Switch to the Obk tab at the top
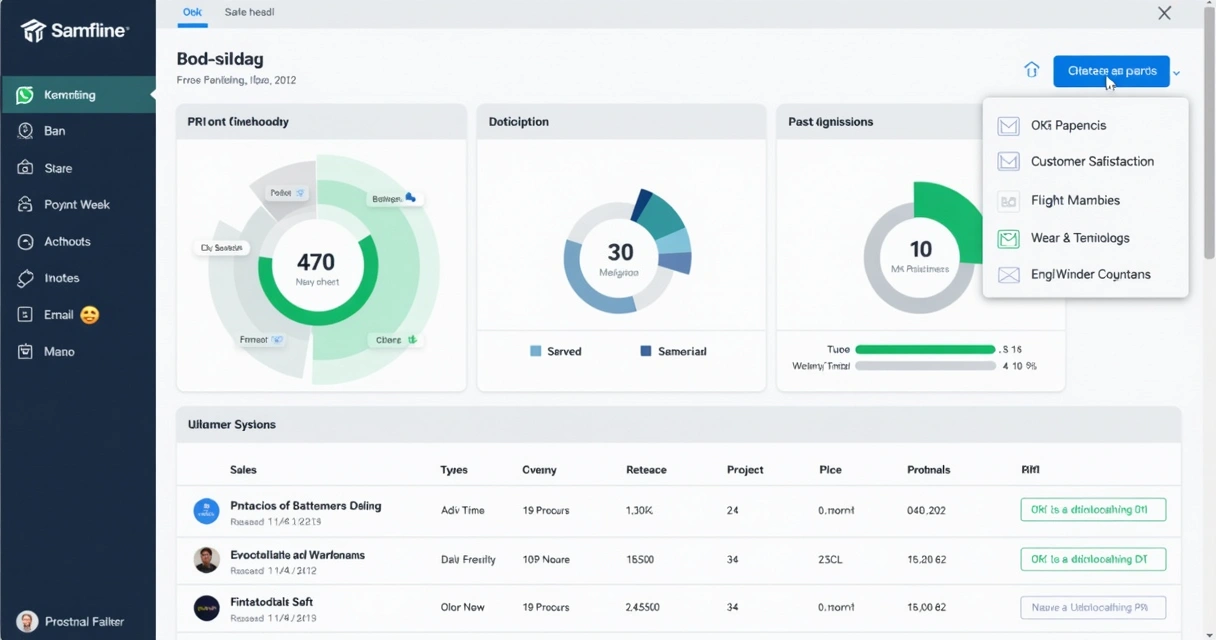 point(192,12)
